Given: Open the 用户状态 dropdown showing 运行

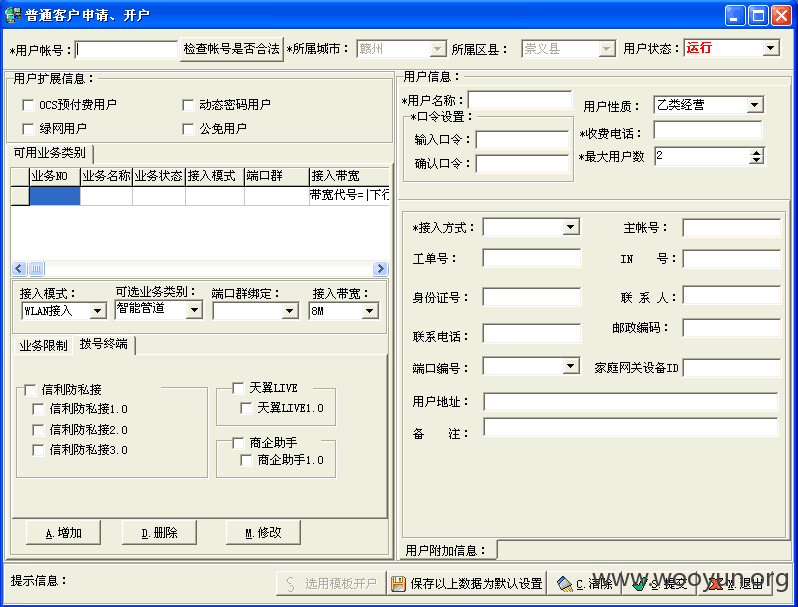Looking at the screenshot, I should pos(771,48).
